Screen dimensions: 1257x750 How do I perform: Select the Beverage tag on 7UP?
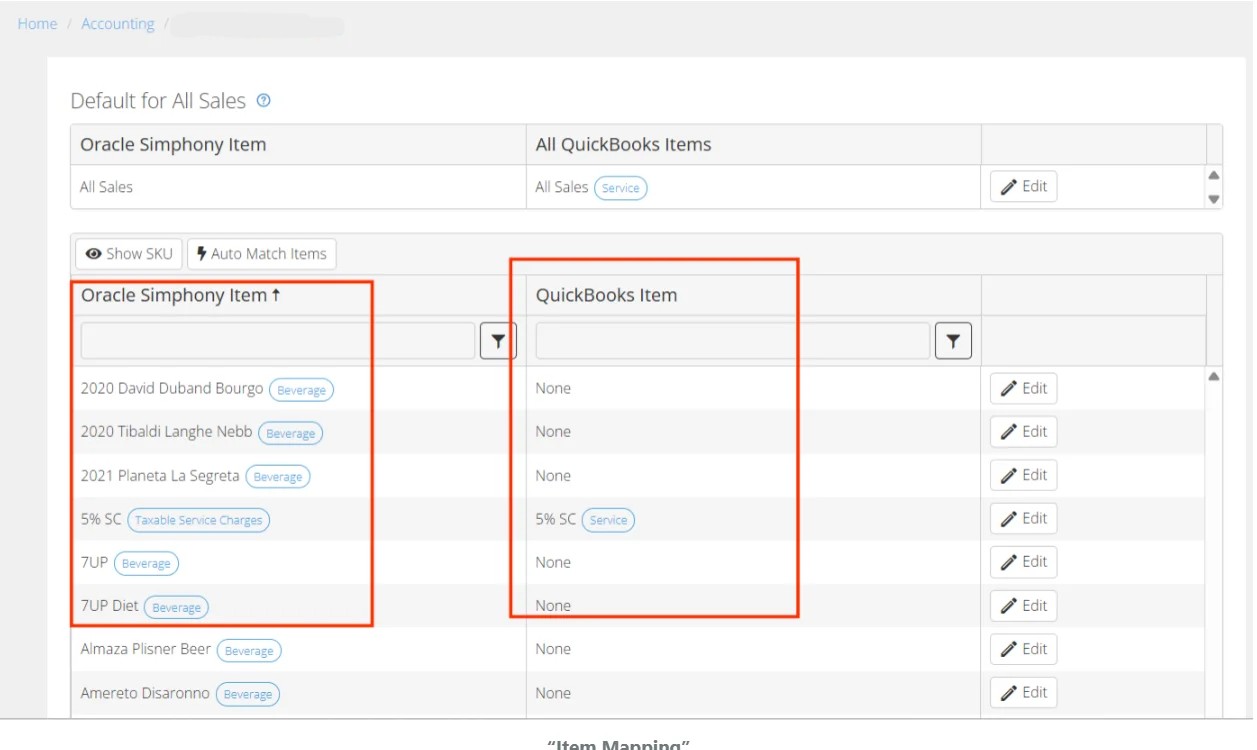click(x=146, y=563)
